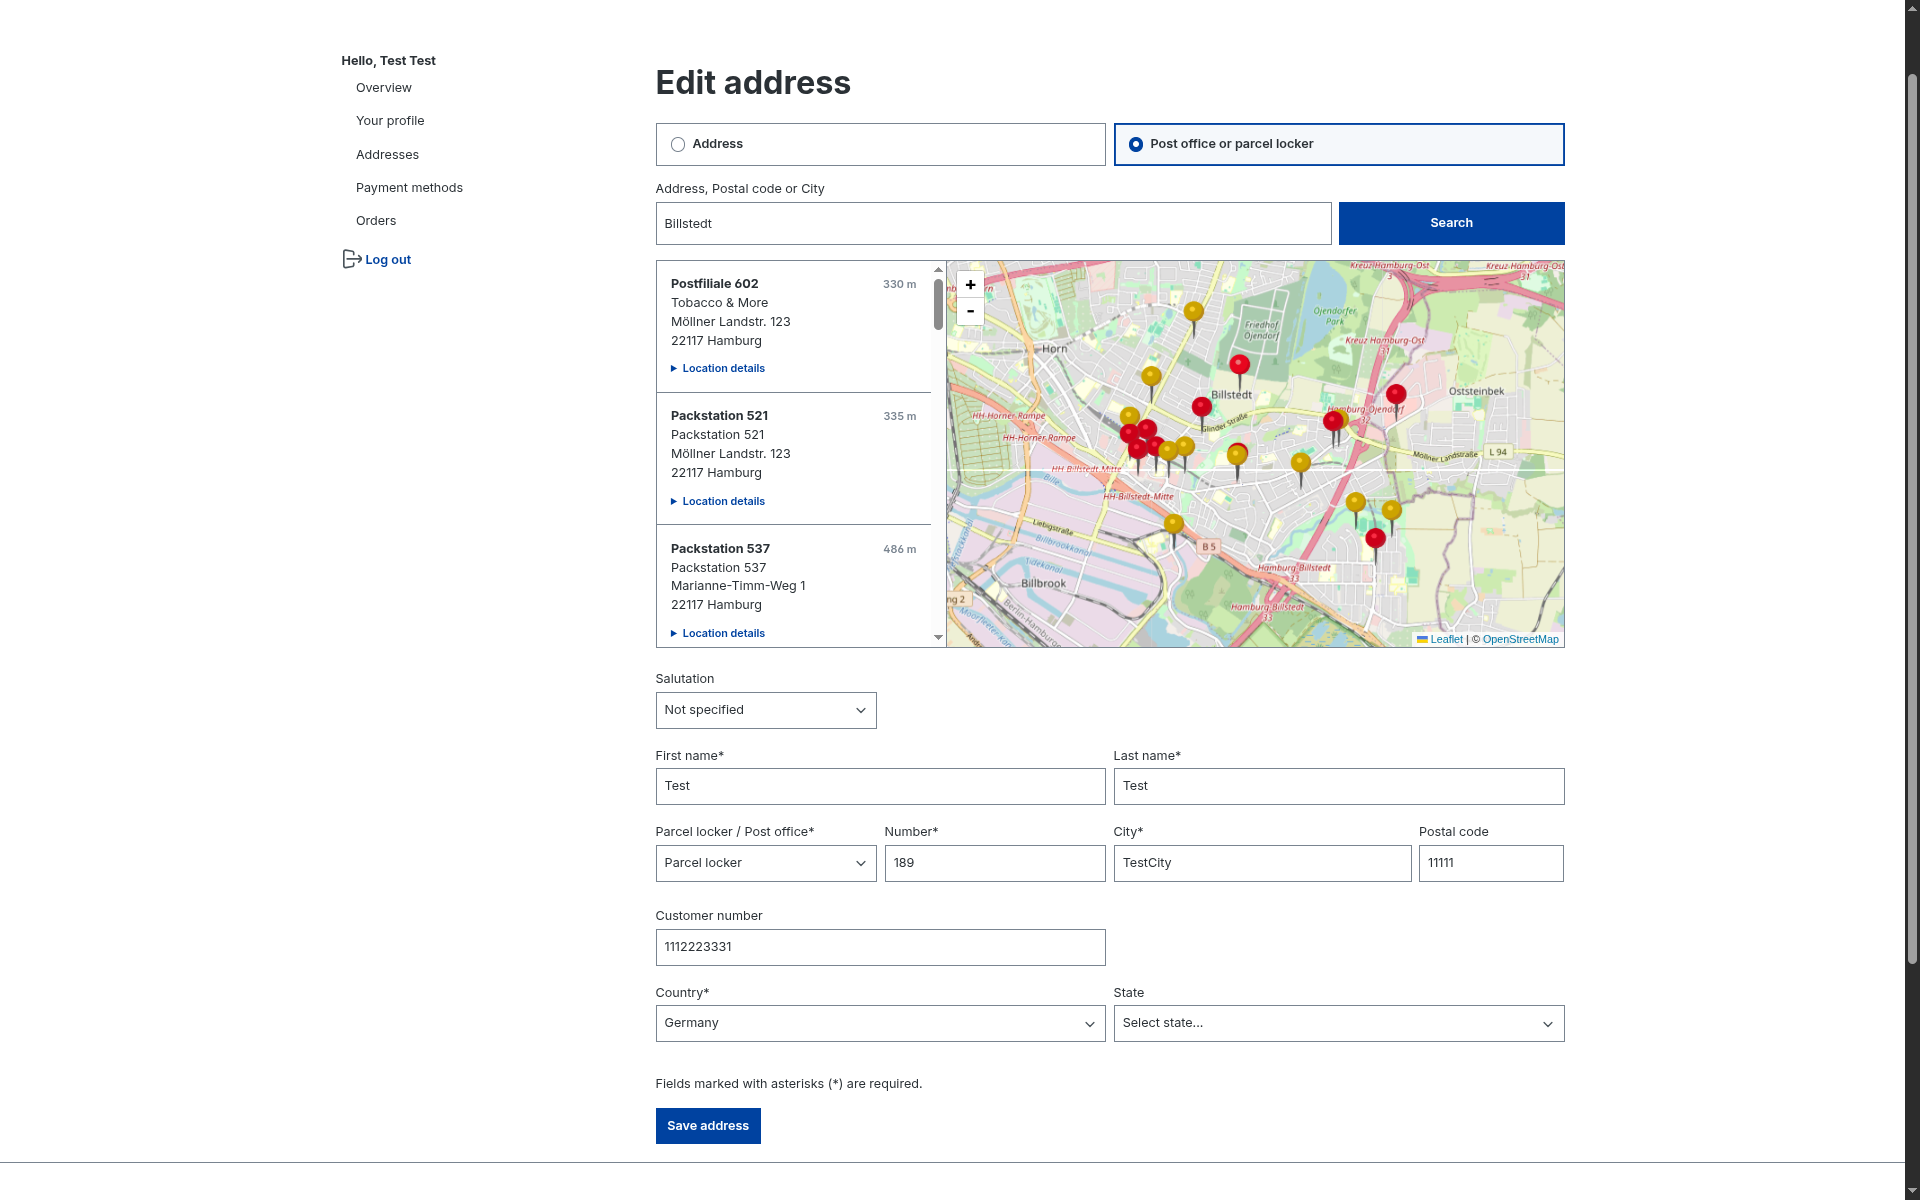Select the Postfiliale 602 title text
1920x1200 pixels.
point(714,284)
